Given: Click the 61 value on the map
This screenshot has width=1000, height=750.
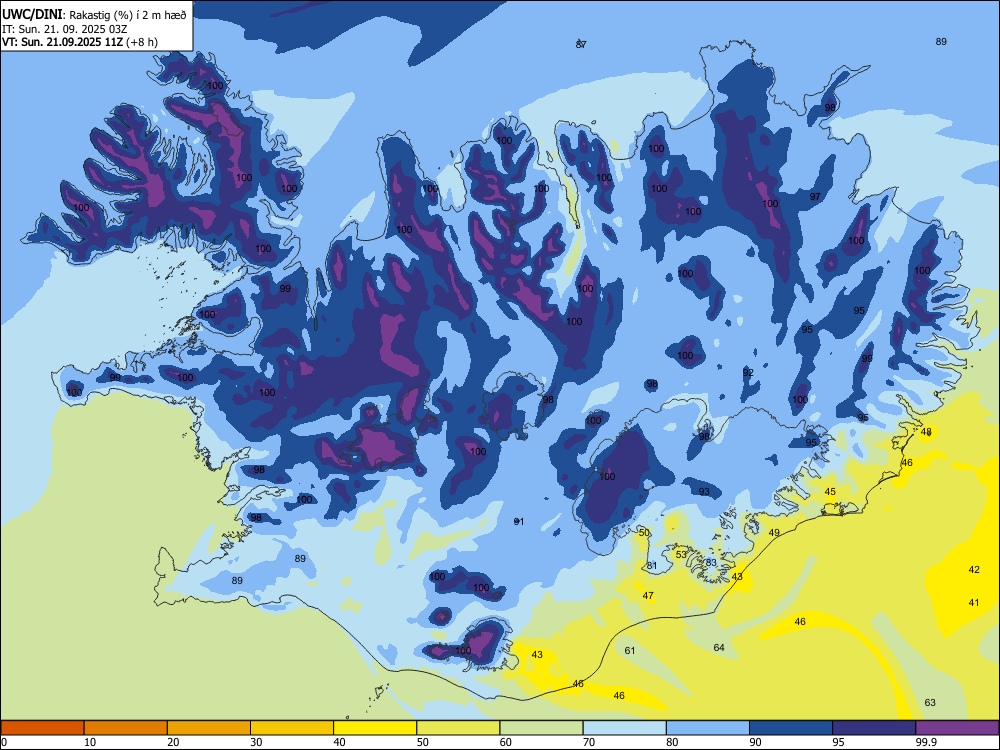Looking at the screenshot, I should 629,651.
